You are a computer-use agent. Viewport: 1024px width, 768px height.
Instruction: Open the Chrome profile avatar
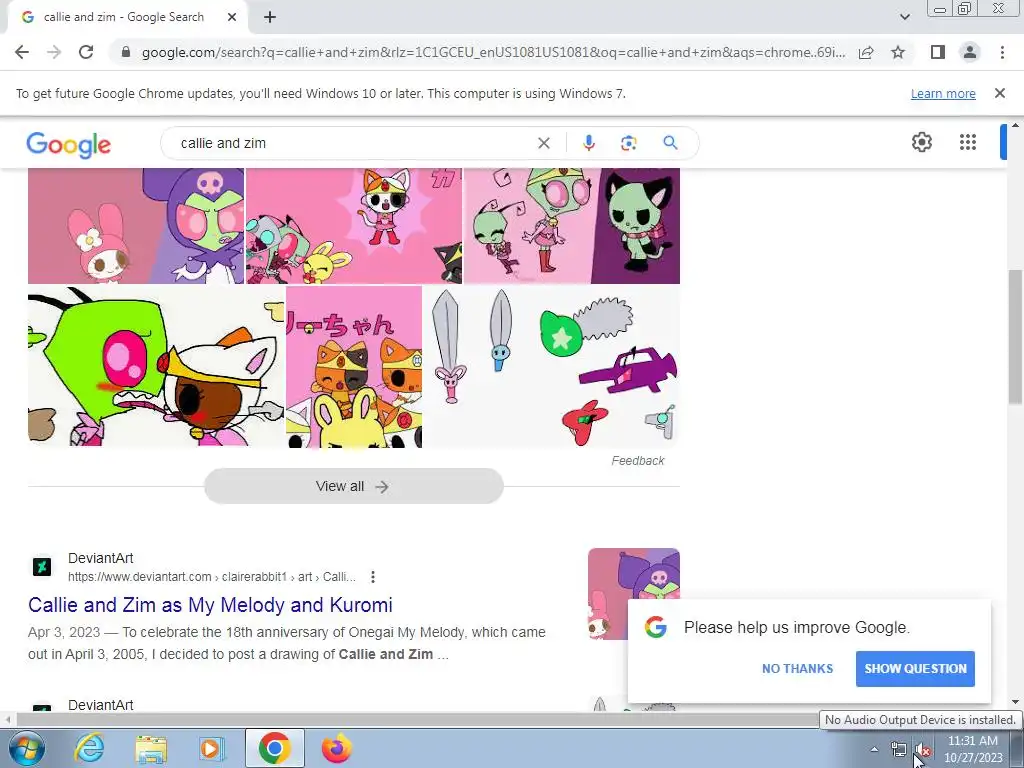pos(970,52)
